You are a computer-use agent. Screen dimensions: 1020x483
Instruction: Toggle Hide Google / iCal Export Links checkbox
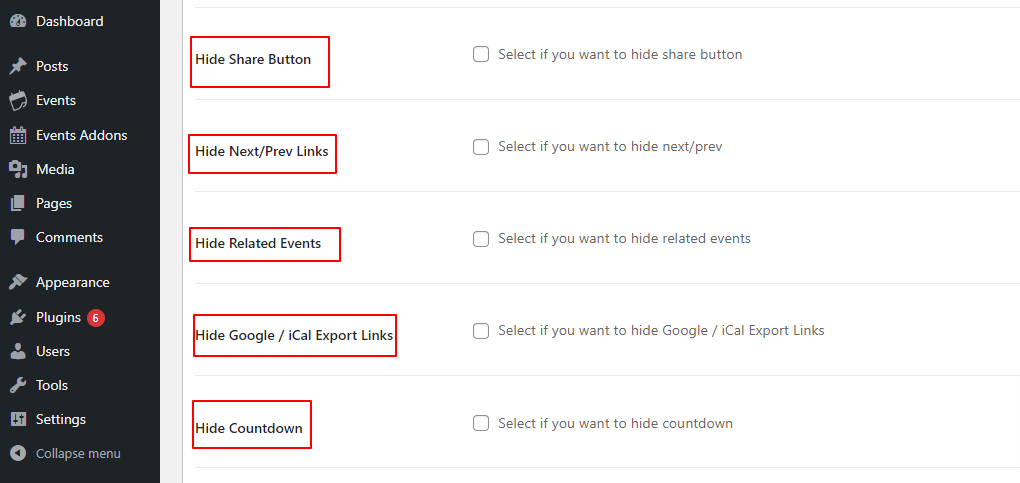[481, 331]
